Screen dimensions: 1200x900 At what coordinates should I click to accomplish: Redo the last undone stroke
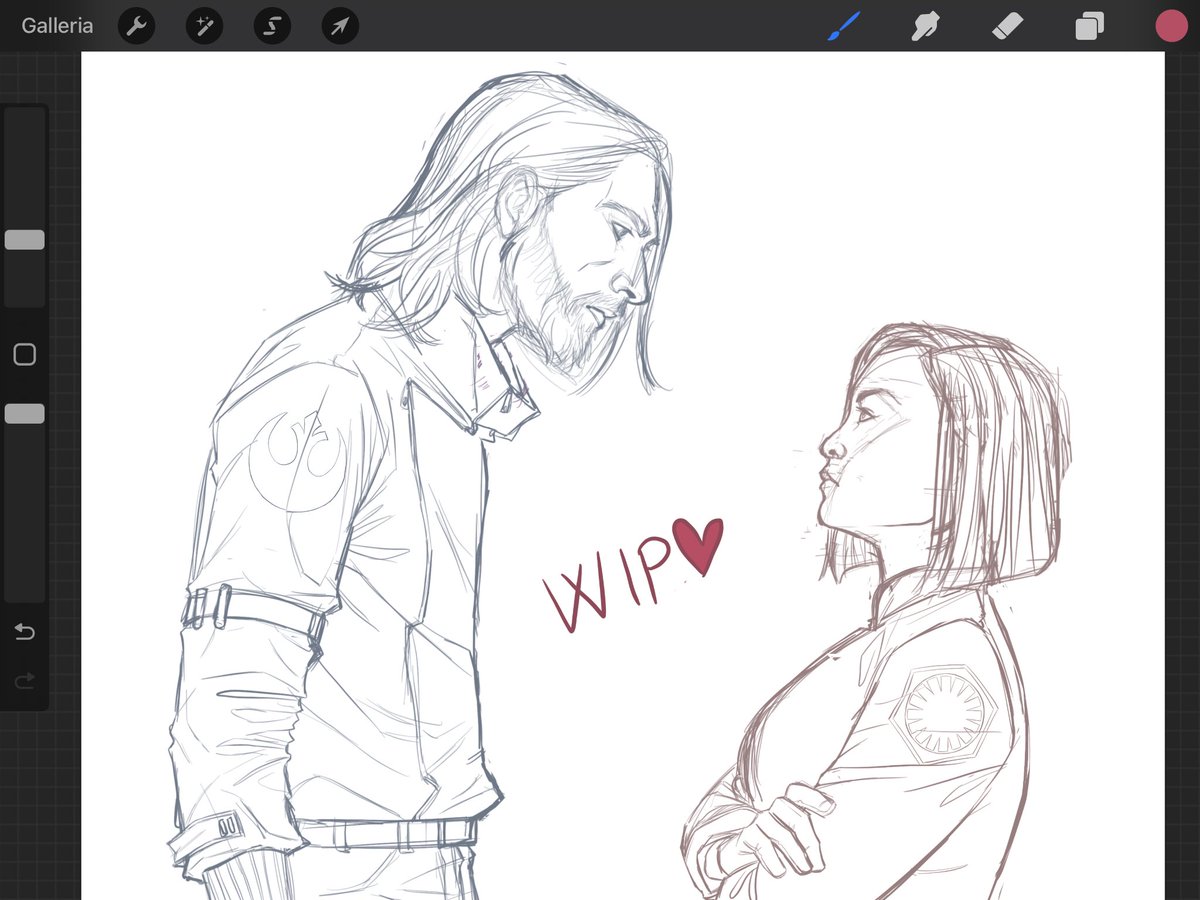(25, 681)
